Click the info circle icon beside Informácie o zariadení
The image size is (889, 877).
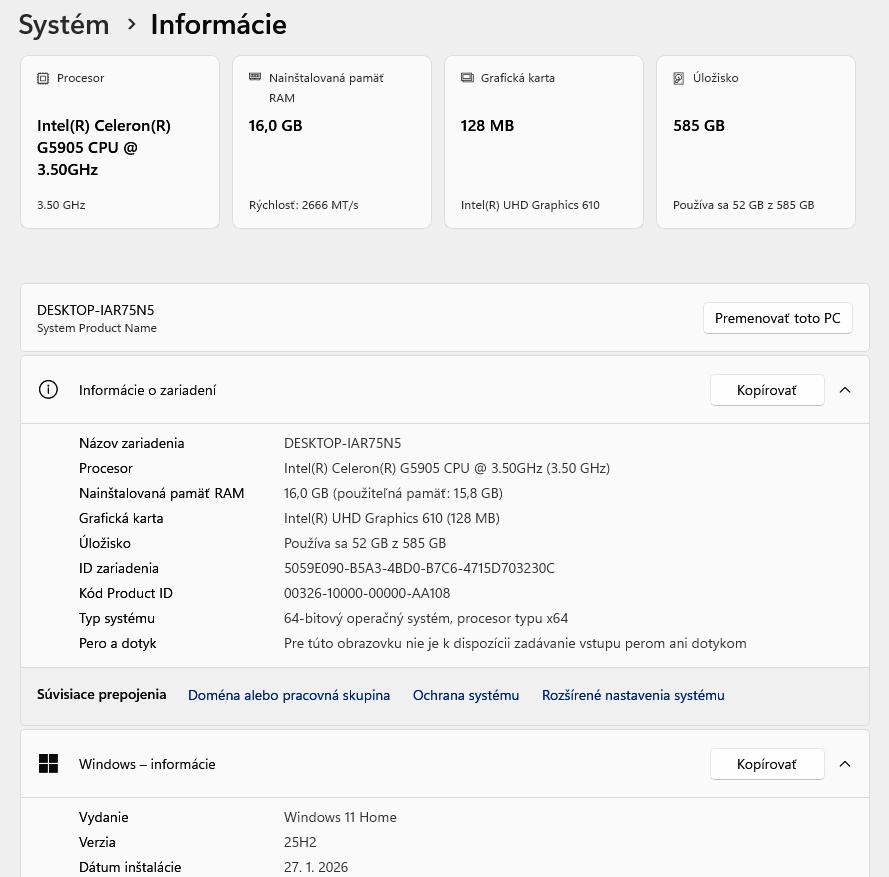(x=48, y=390)
